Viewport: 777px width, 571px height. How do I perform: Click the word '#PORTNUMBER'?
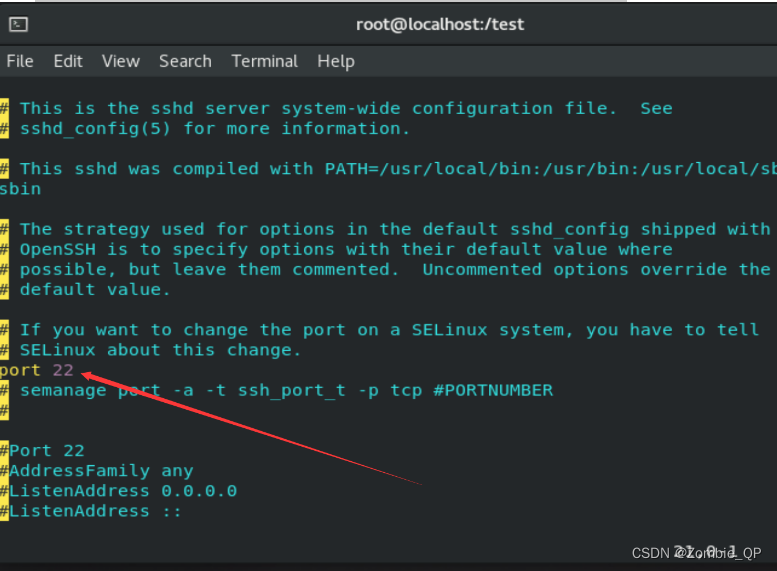click(493, 391)
